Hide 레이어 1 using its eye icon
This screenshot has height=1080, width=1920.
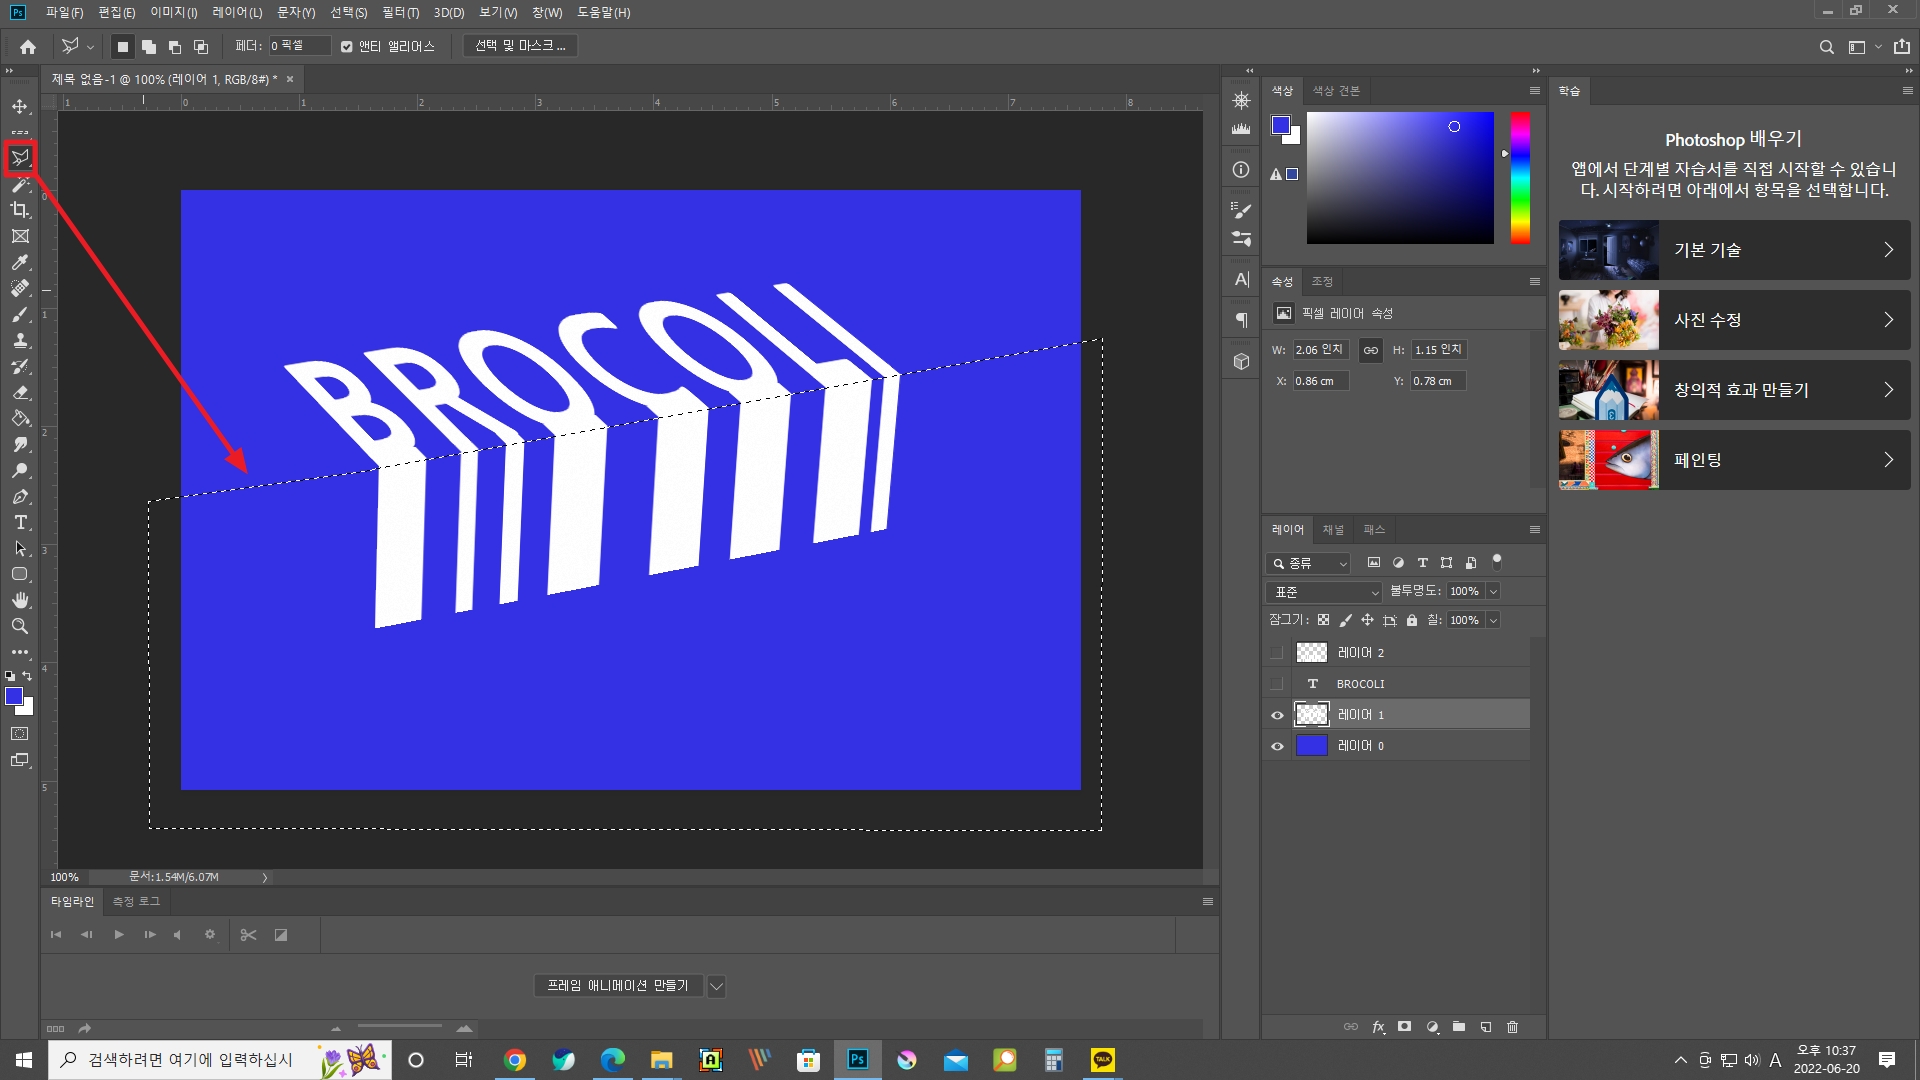click(1277, 715)
